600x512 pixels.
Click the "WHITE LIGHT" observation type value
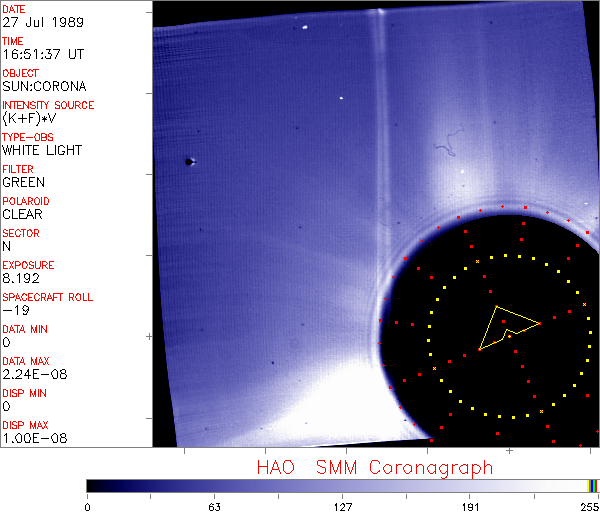point(42,150)
